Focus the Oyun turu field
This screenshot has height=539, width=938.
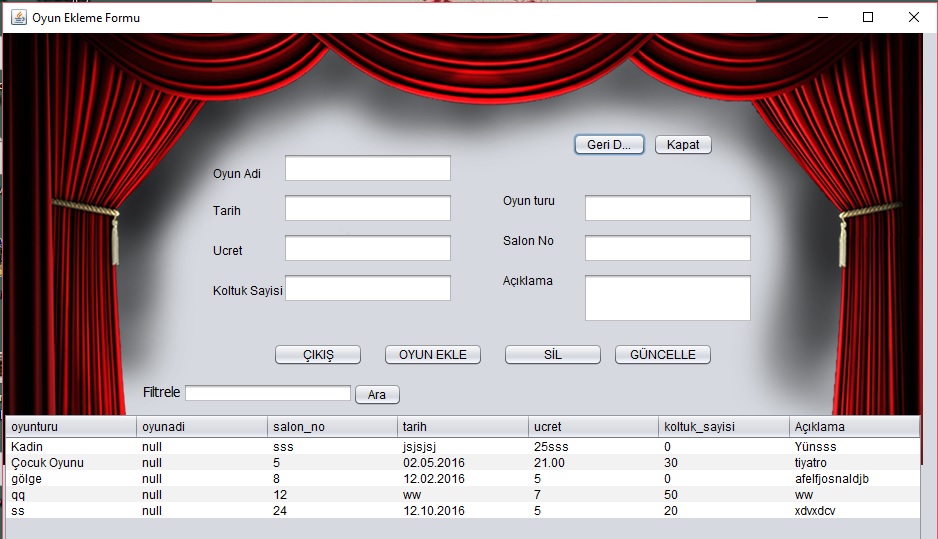pos(667,208)
